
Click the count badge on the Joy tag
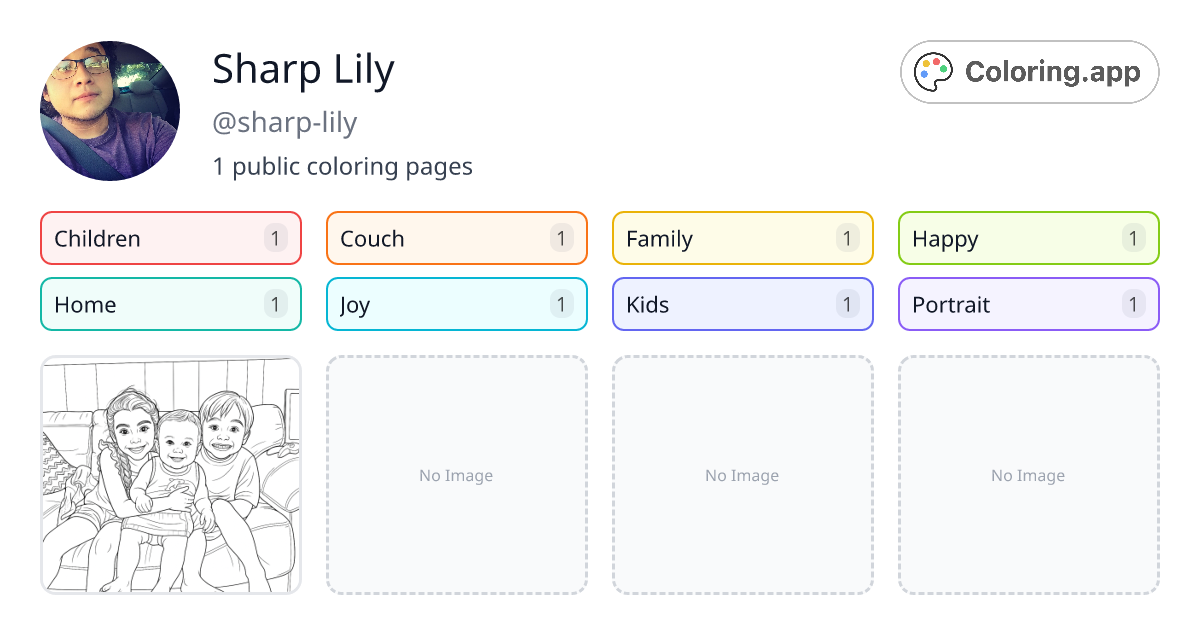(x=561, y=304)
